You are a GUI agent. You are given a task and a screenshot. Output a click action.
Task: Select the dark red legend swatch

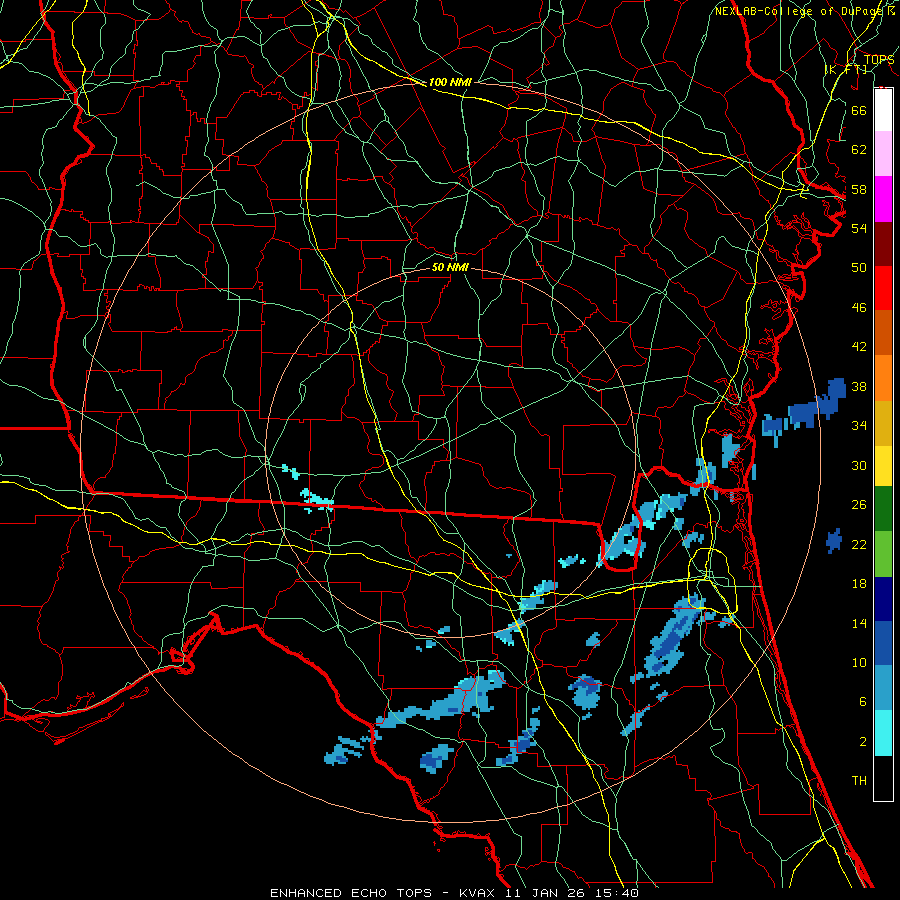coord(883,244)
